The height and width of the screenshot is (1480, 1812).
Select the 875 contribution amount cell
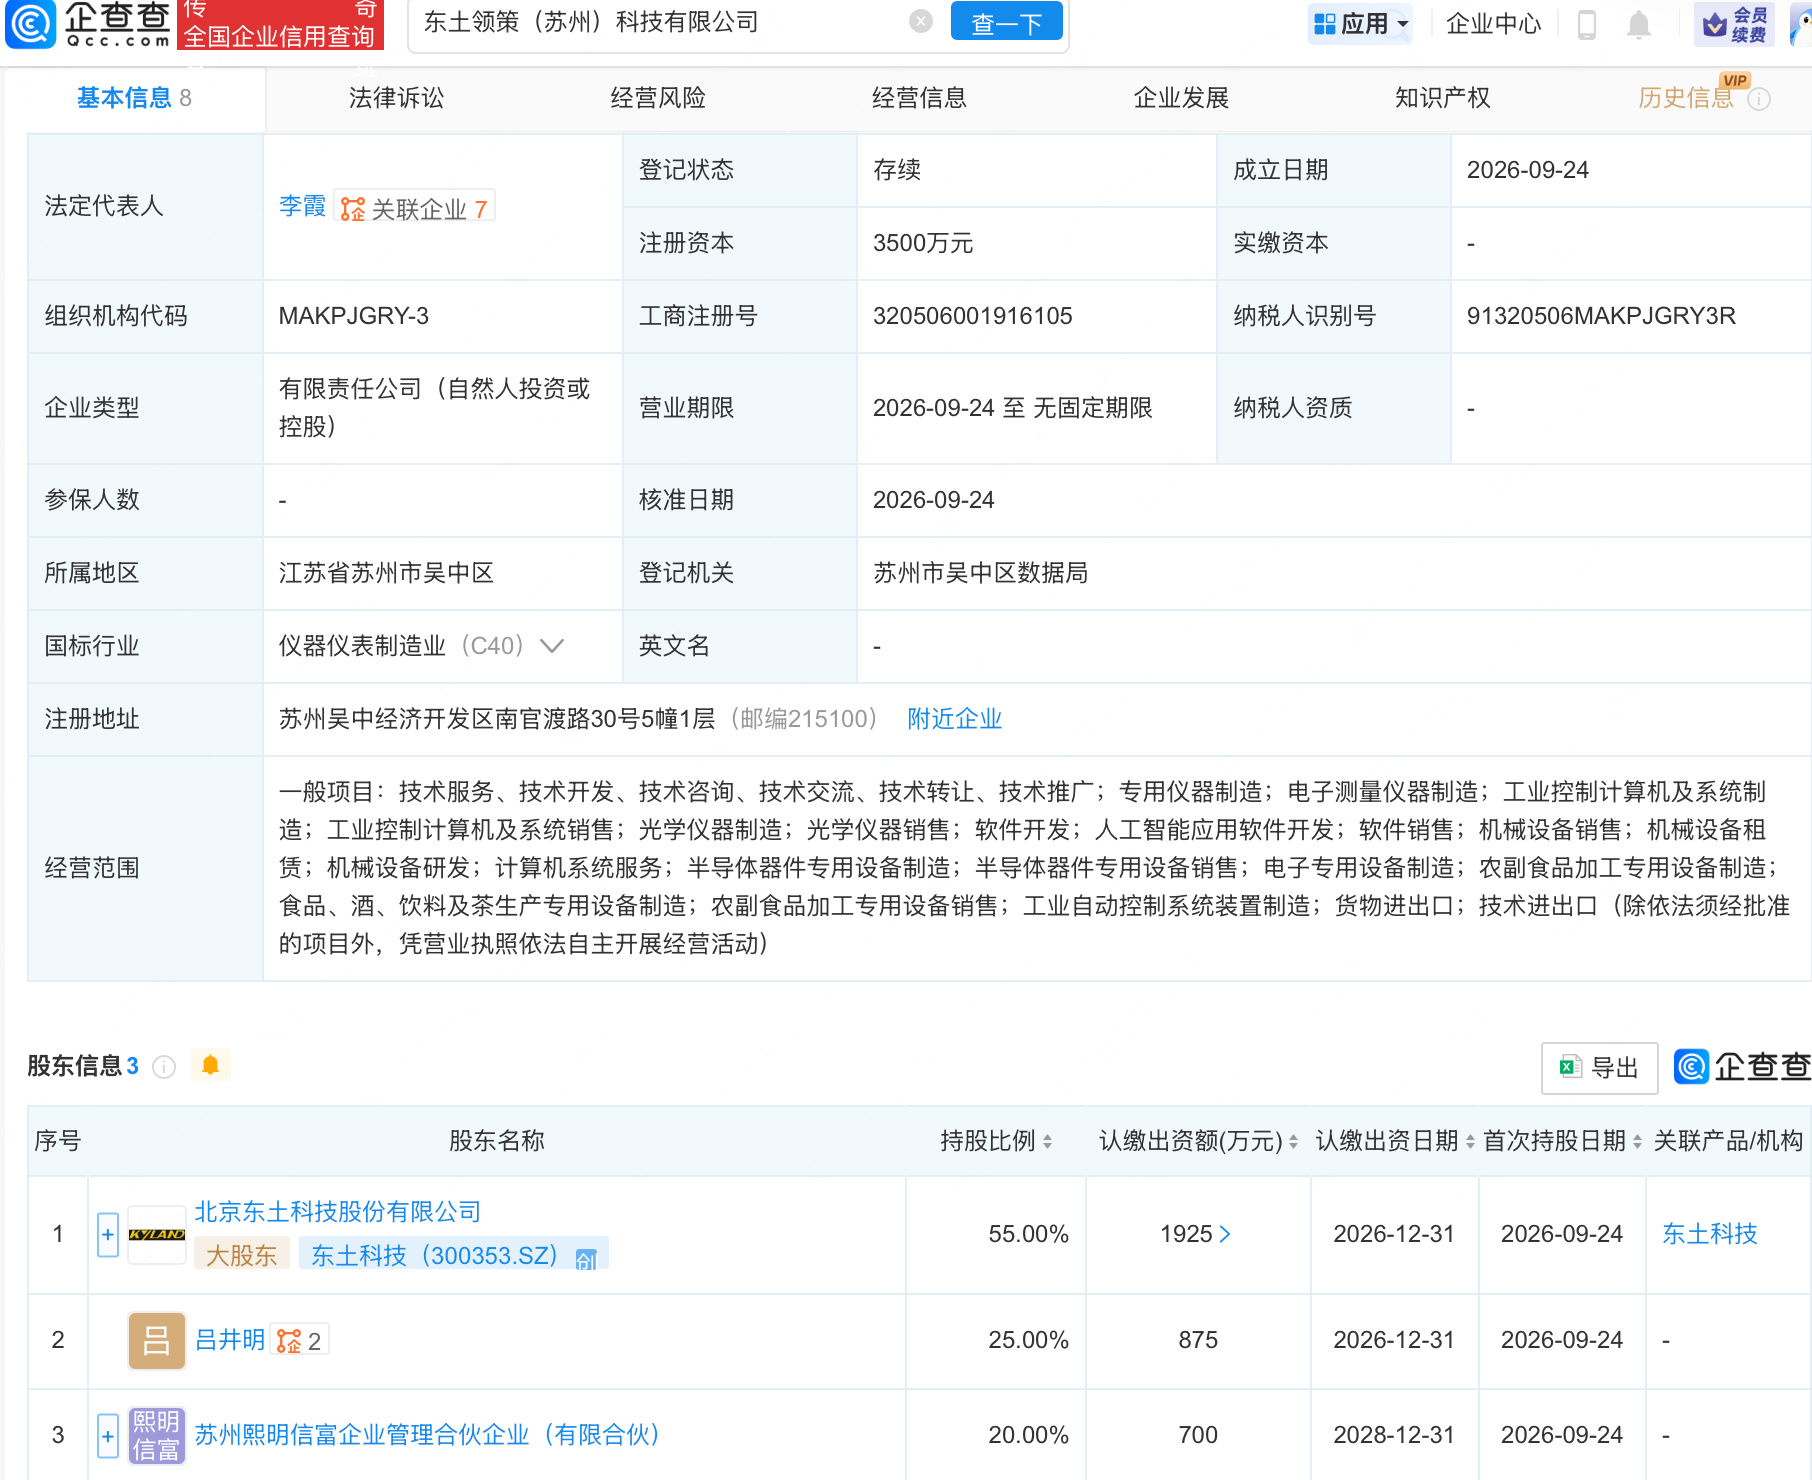point(1198,1340)
